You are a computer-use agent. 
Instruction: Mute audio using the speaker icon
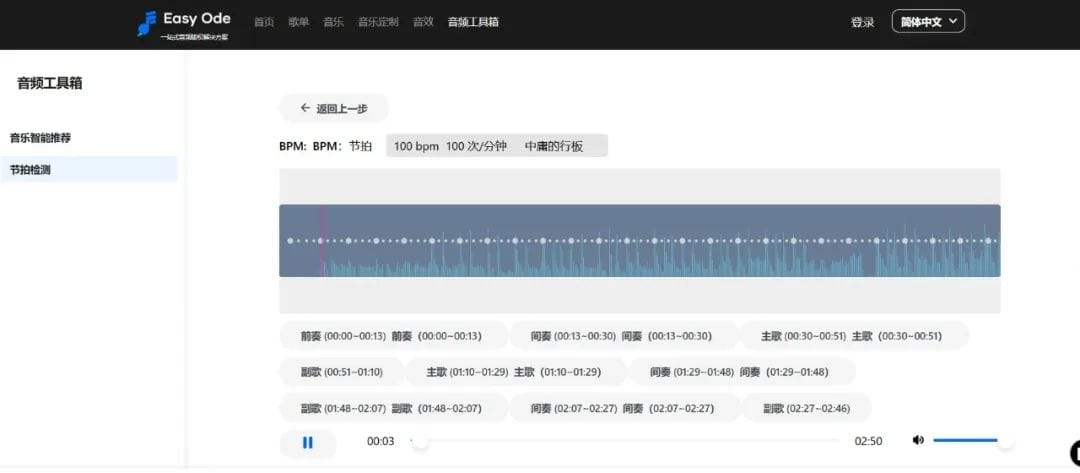(918, 441)
